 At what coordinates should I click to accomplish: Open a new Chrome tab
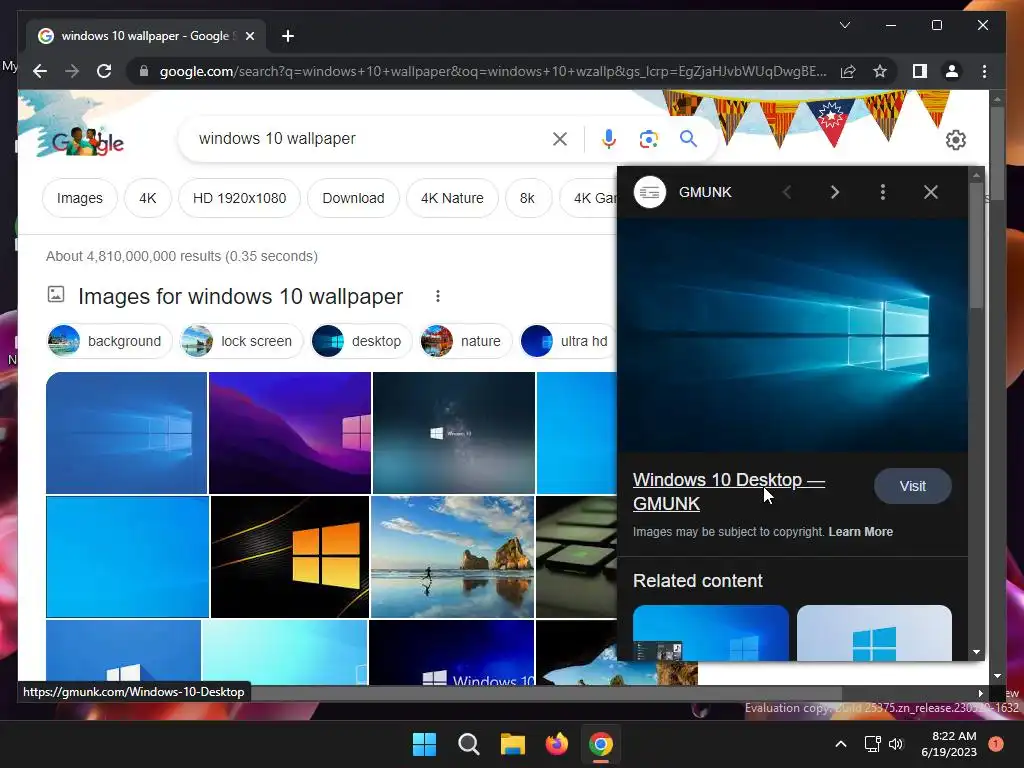coord(288,36)
